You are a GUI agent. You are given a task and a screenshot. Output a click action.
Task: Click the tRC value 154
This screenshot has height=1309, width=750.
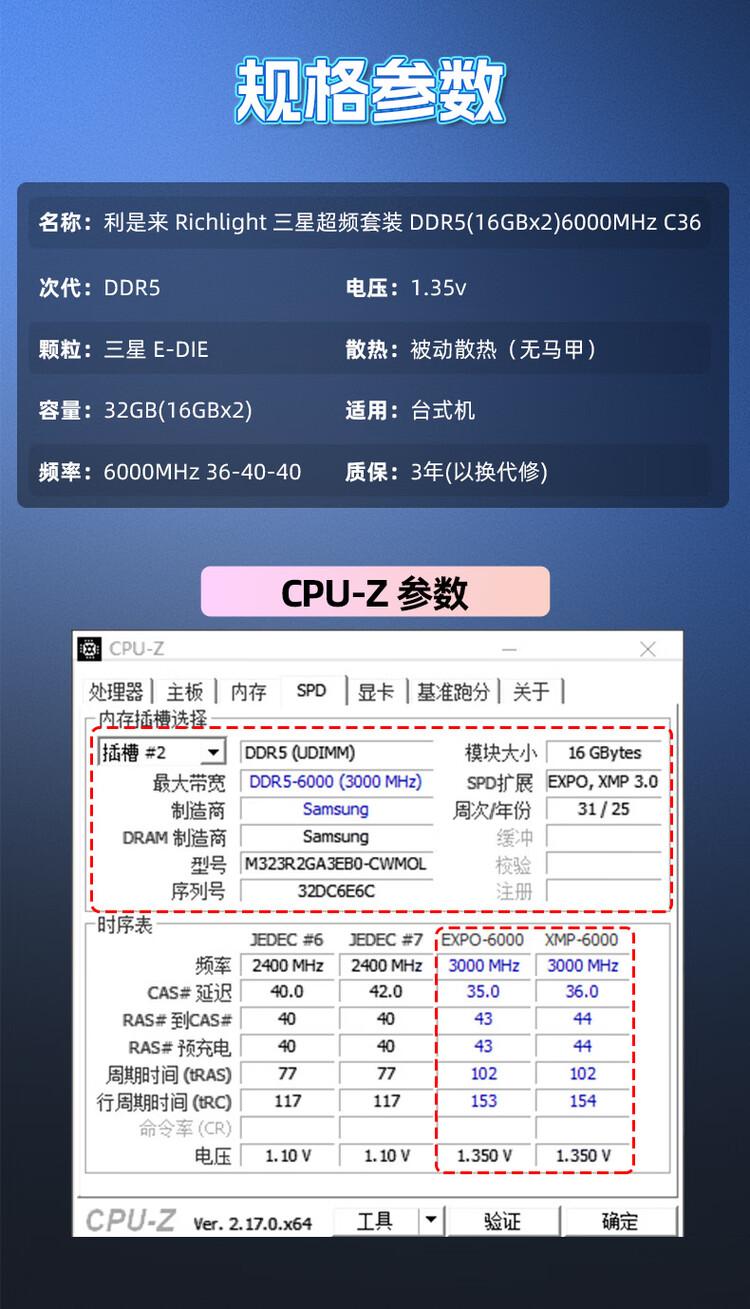(x=583, y=1101)
